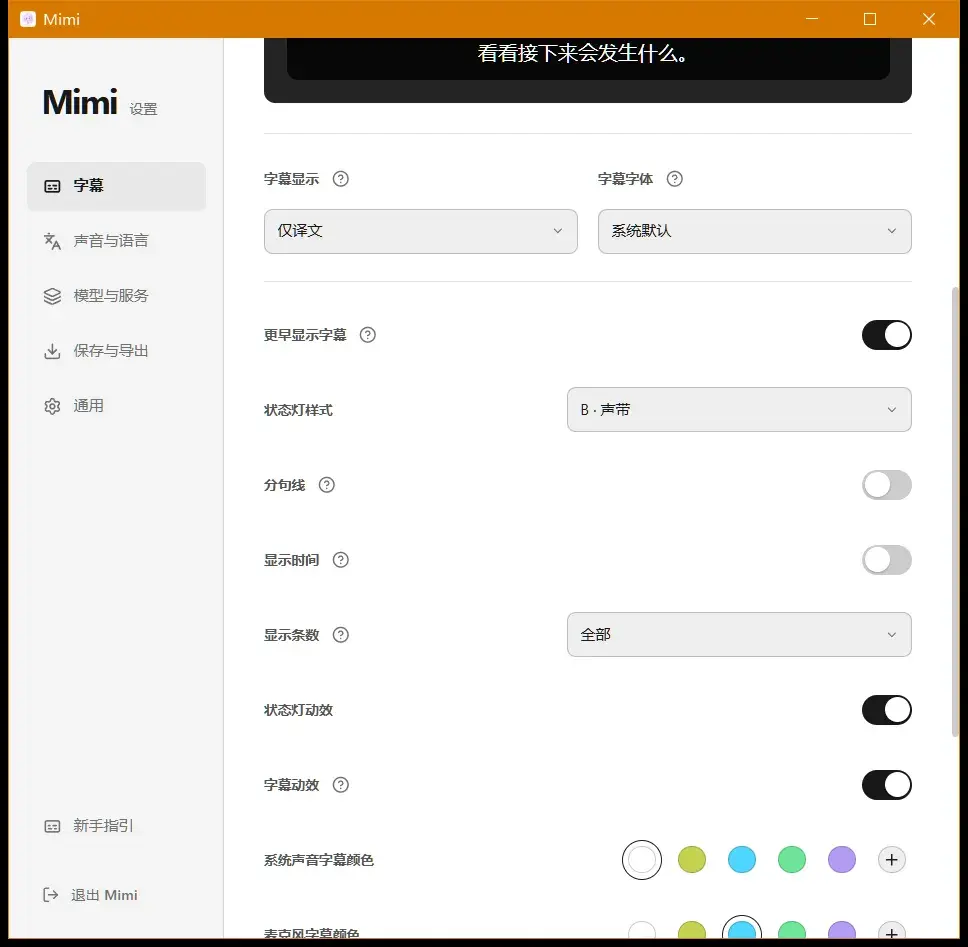Open the 字幕显示 dropdown showing 仅译文
Viewport: 968px width, 947px height.
420,231
